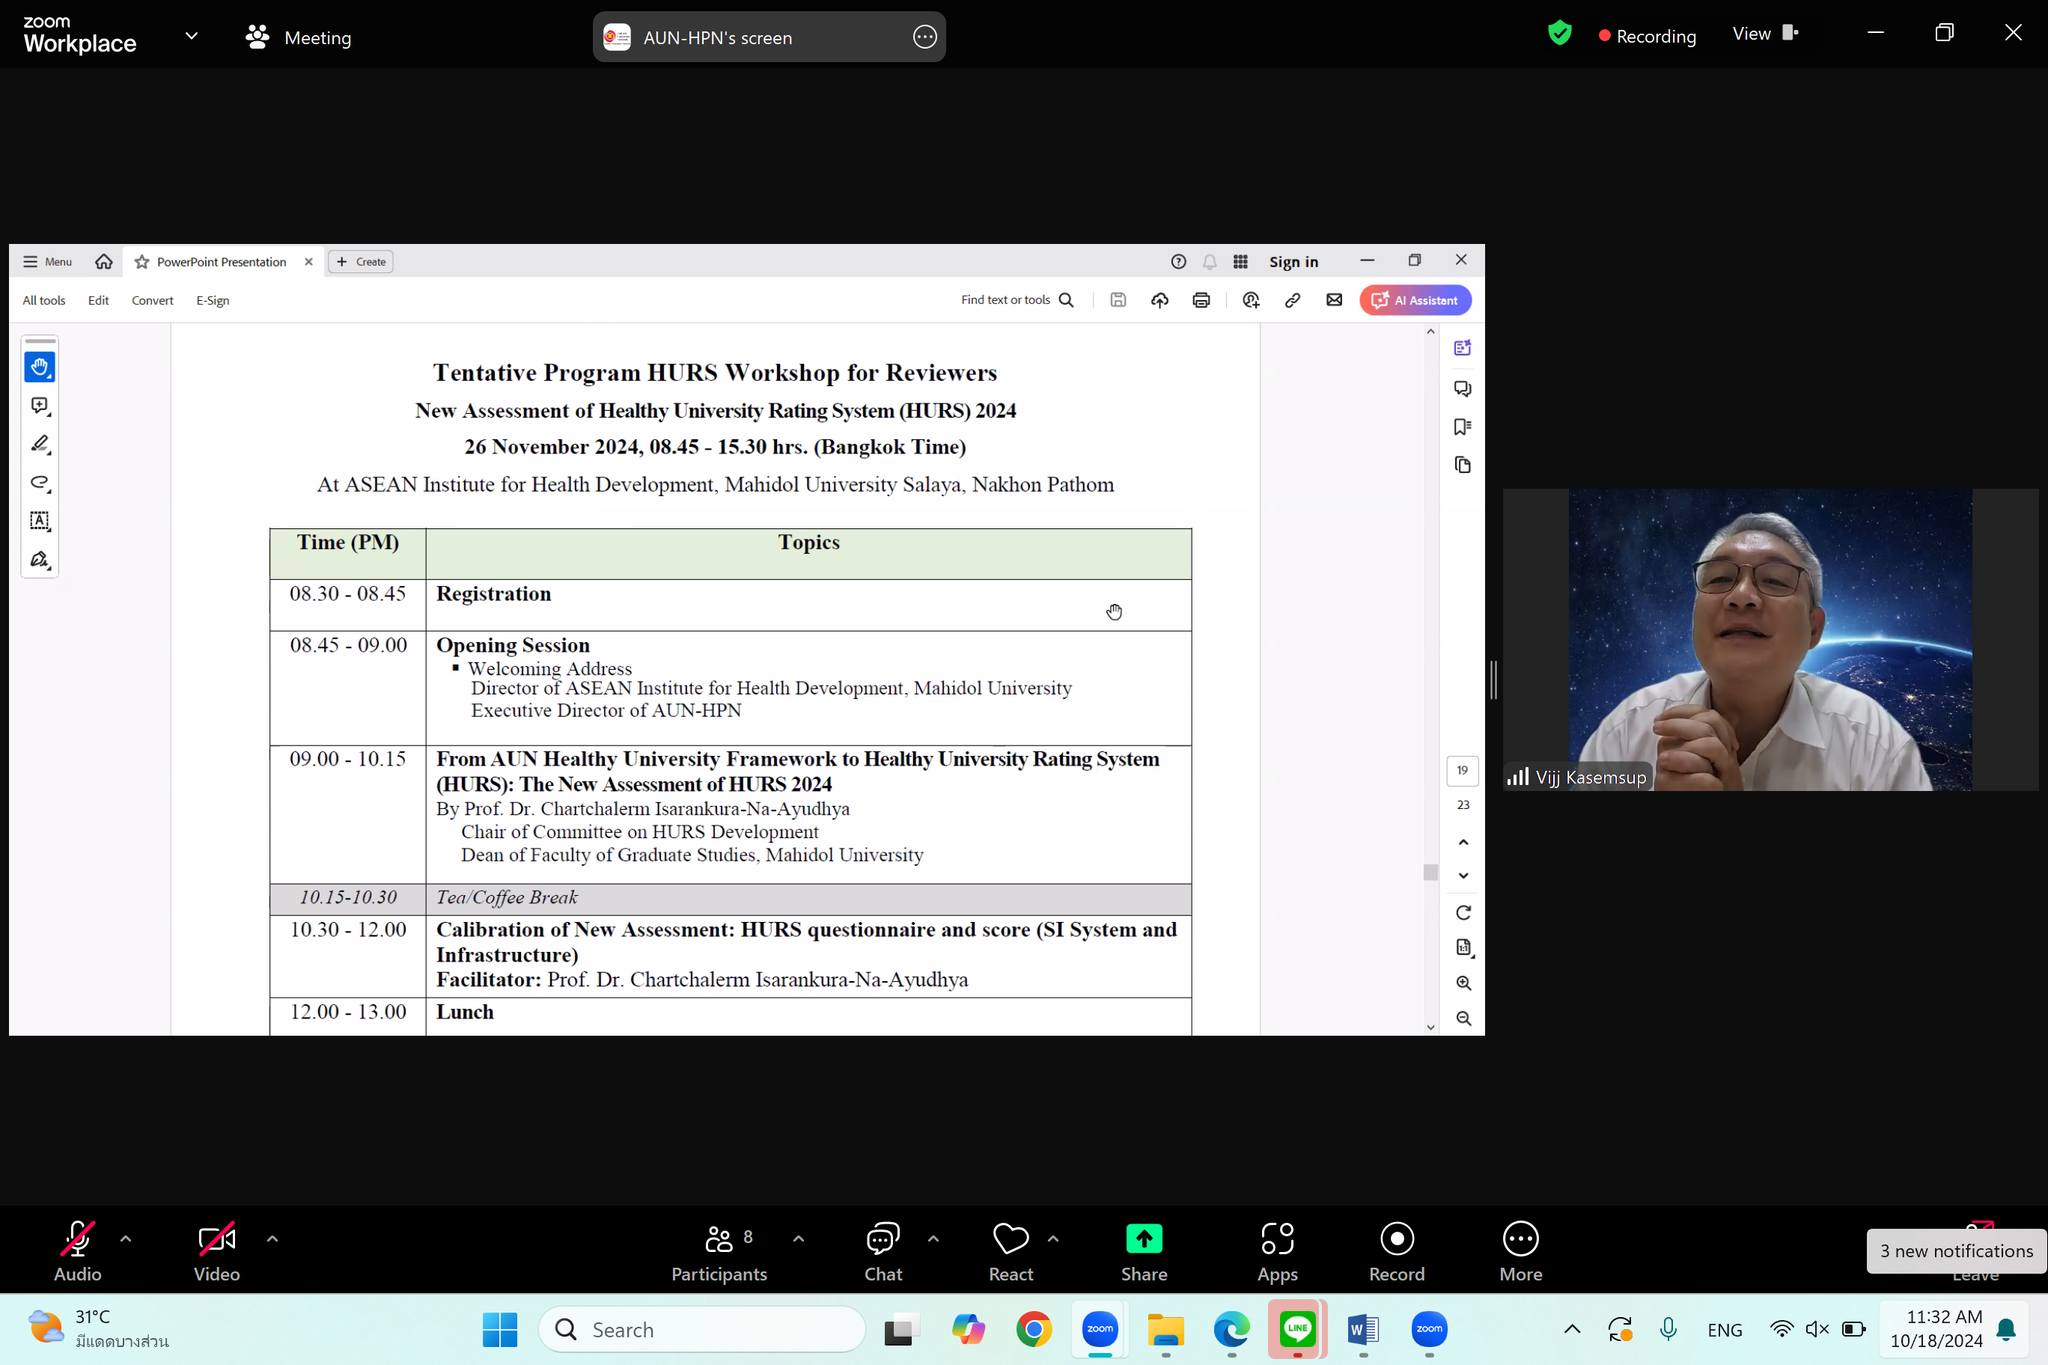Open the LINE app in taskbar
Viewport: 2048px width, 1365px height.
1297,1329
